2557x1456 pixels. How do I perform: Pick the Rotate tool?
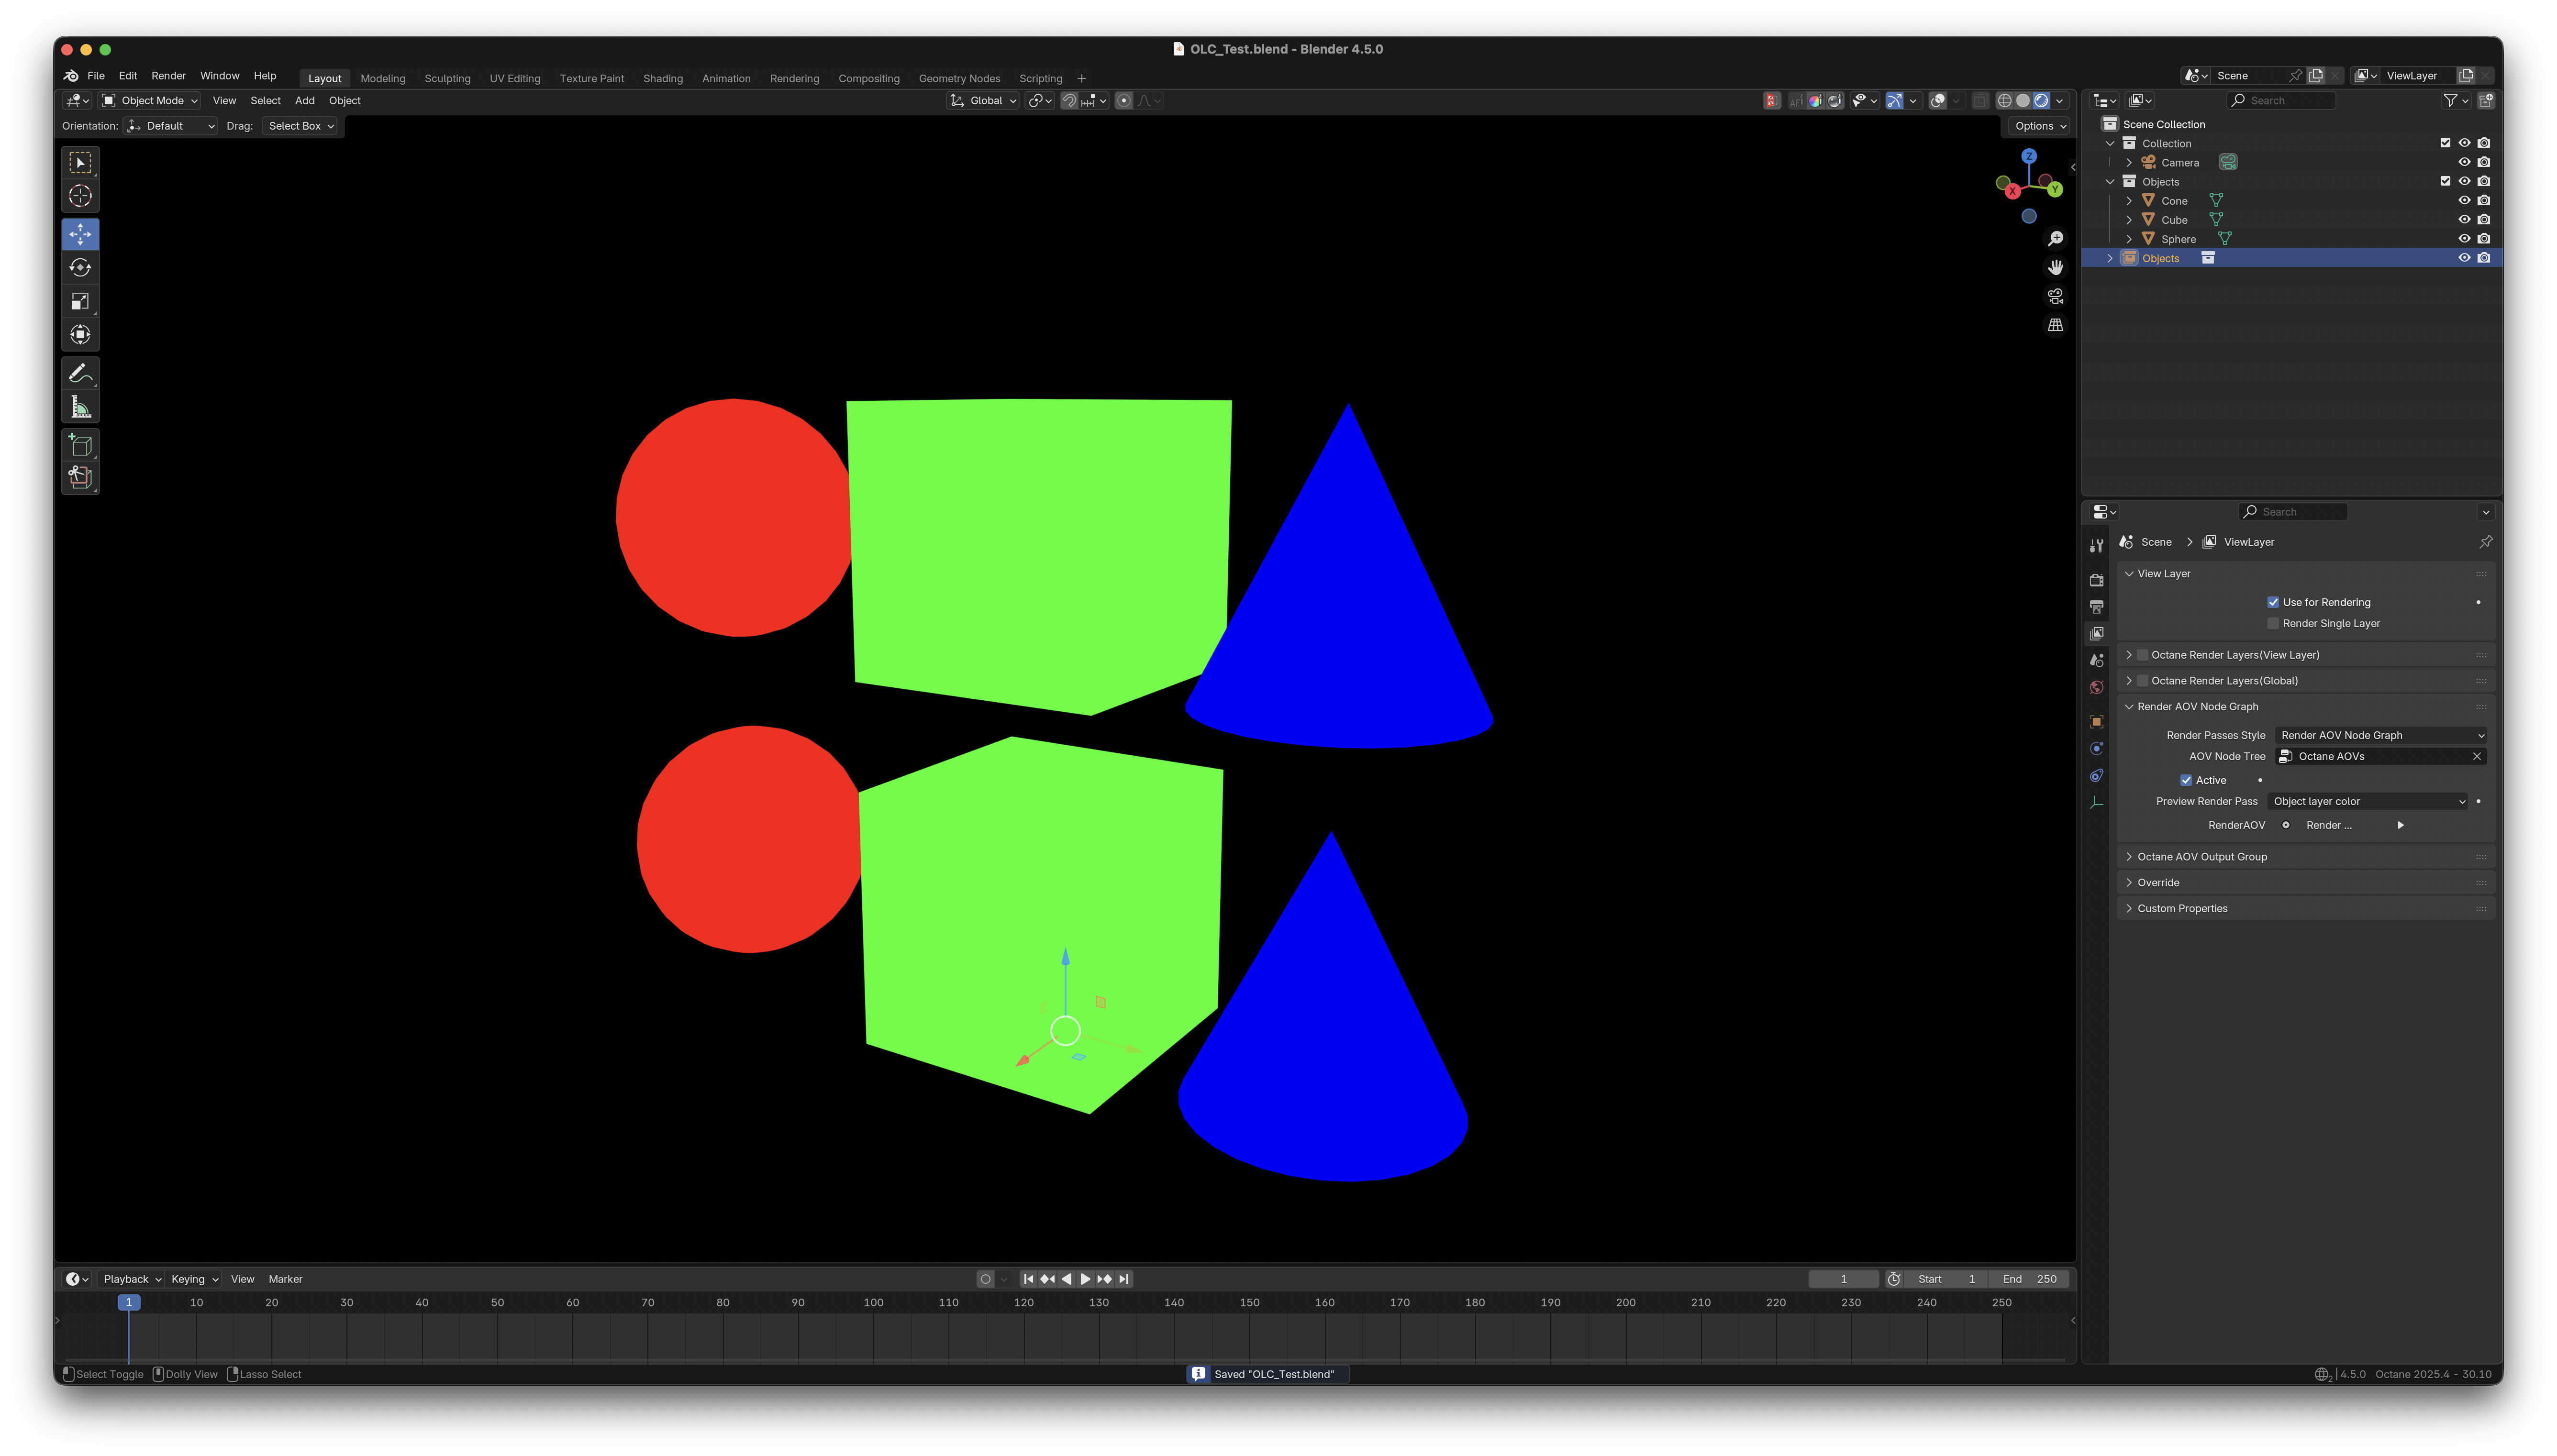click(80, 268)
